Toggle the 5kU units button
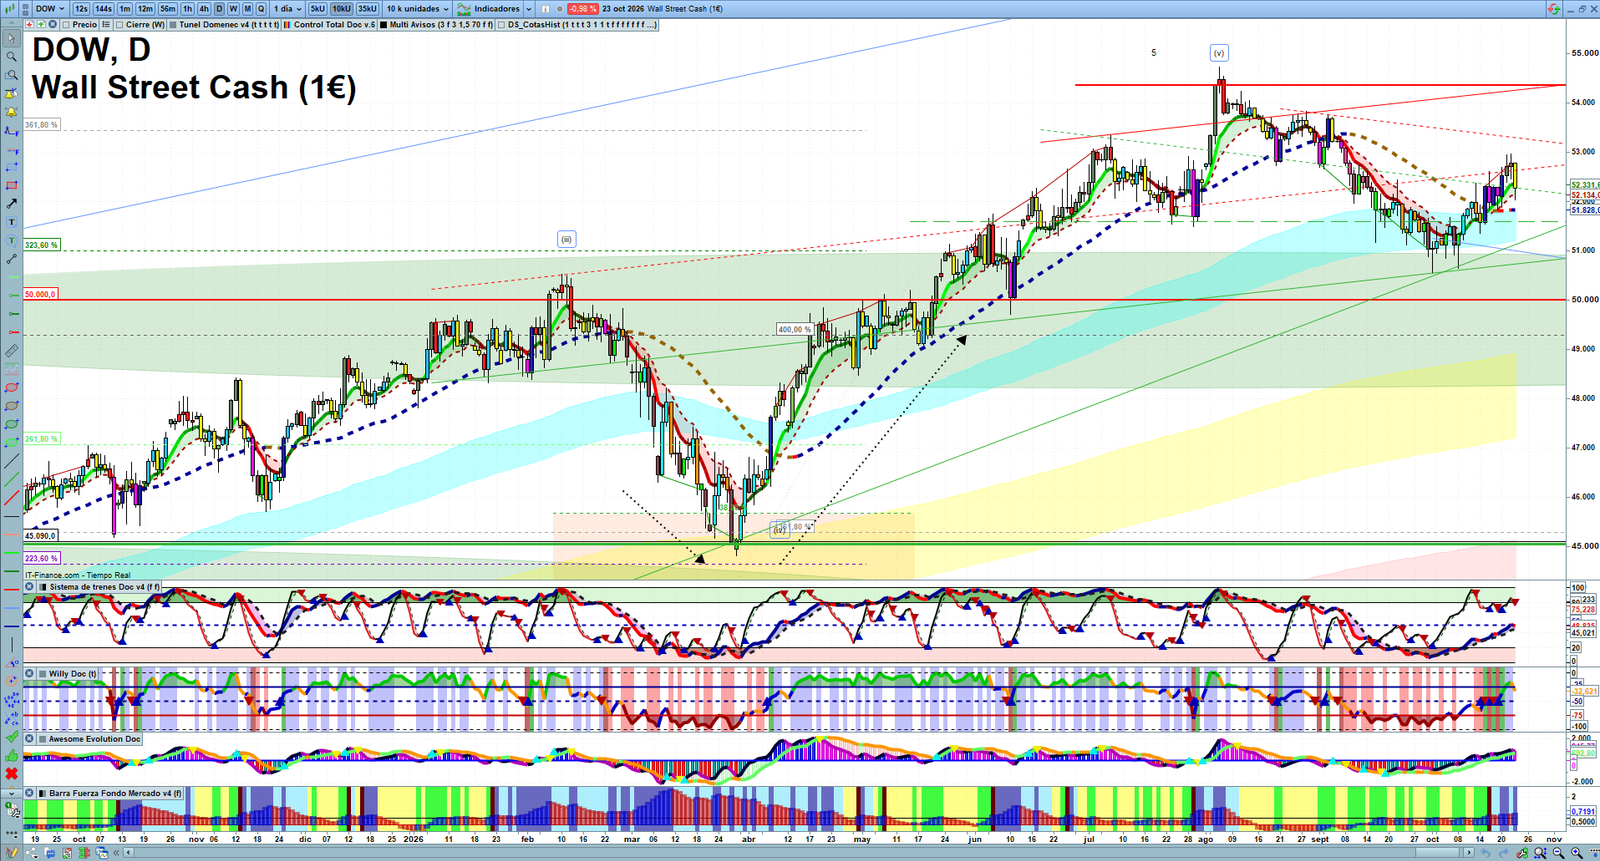Image resolution: width=1600 pixels, height=861 pixels. (x=317, y=9)
